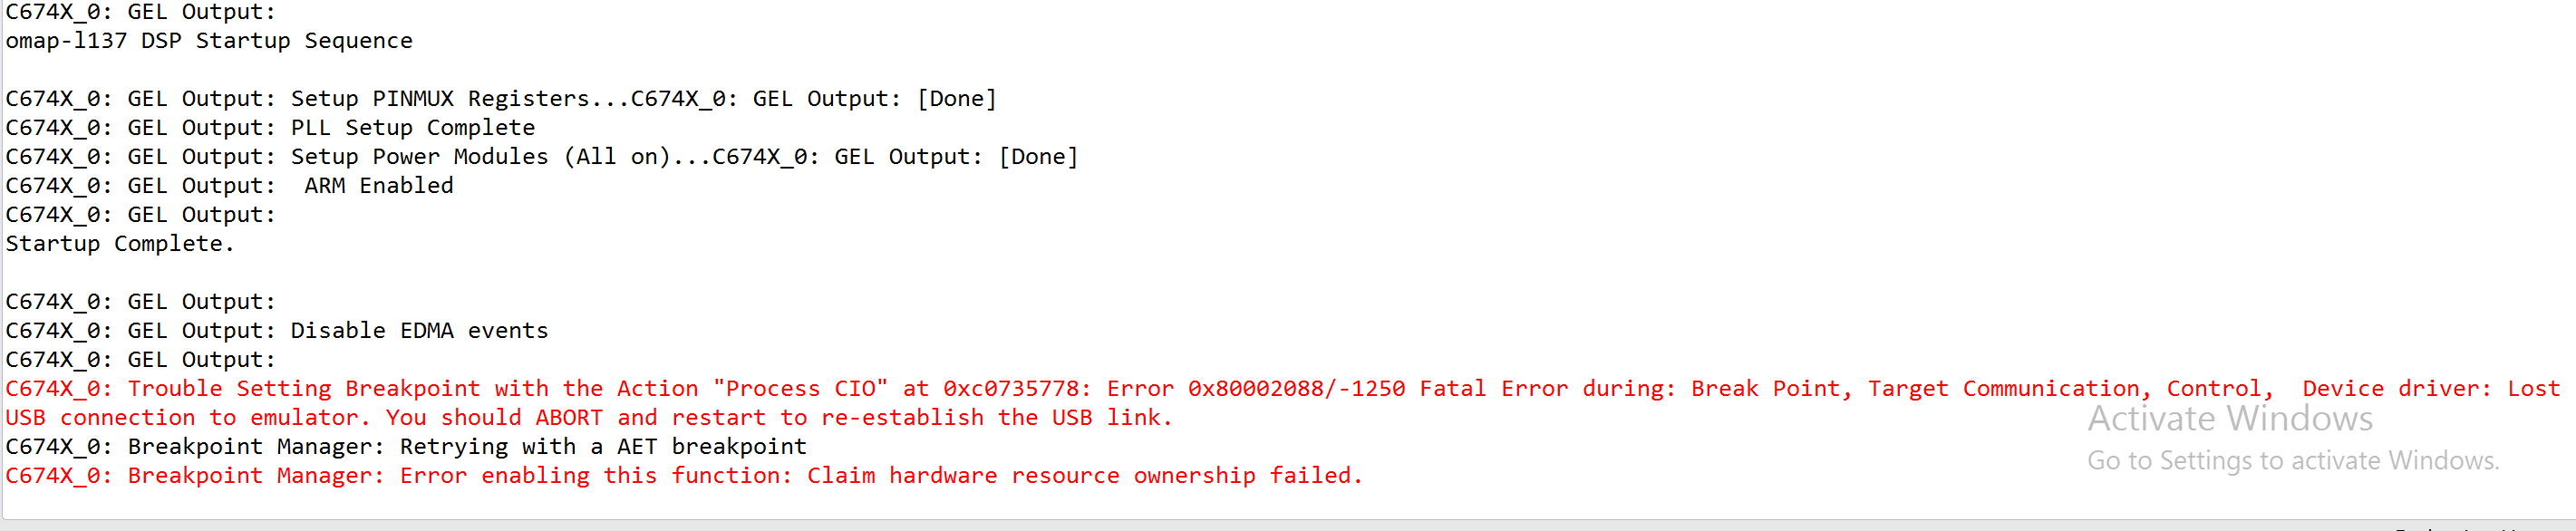Click the 'Disable EDMA events' message
Viewport: 2576px width, 531px height.
[420, 331]
